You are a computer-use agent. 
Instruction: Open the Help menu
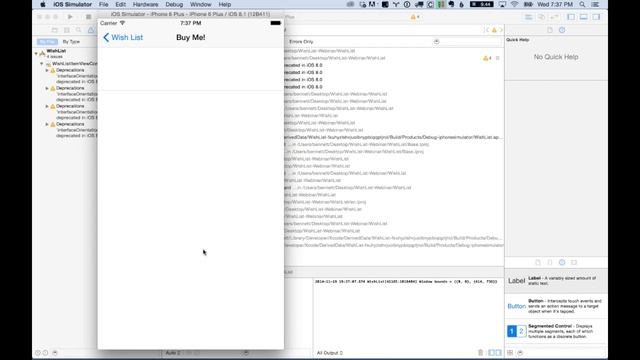(224, 4)
